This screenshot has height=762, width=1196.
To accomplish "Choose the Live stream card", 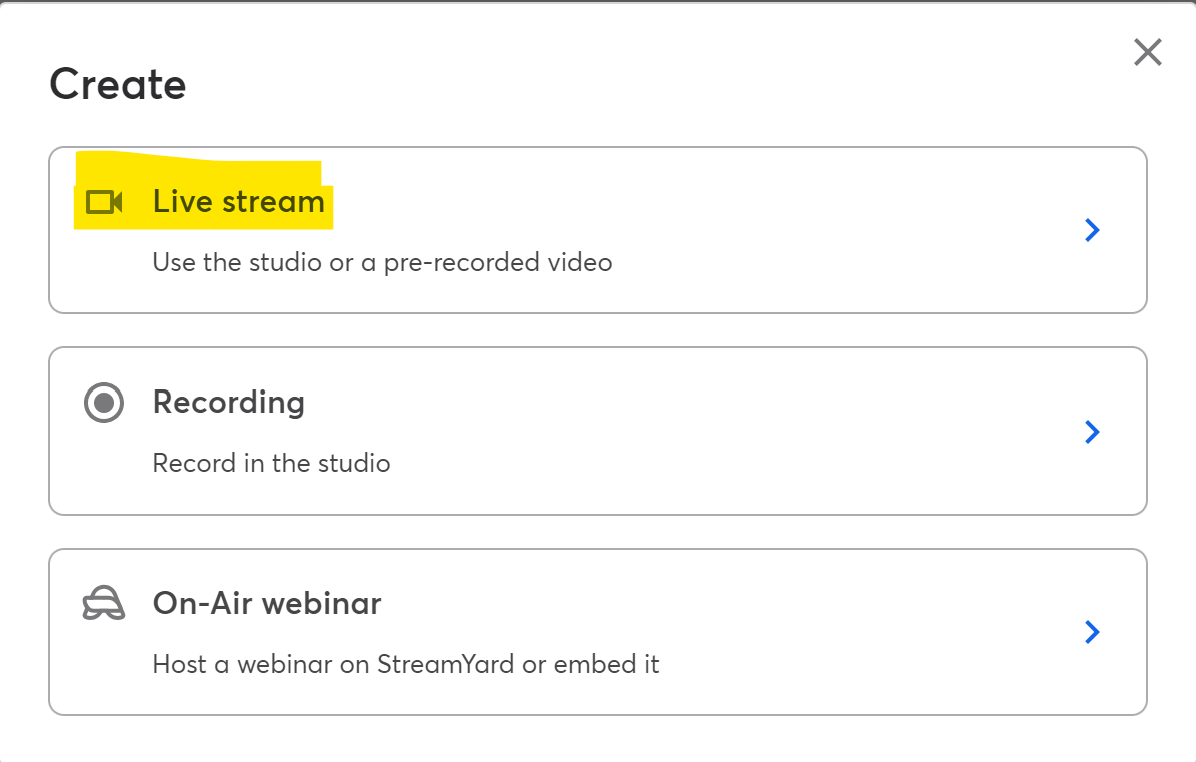I will click(598, 230).
